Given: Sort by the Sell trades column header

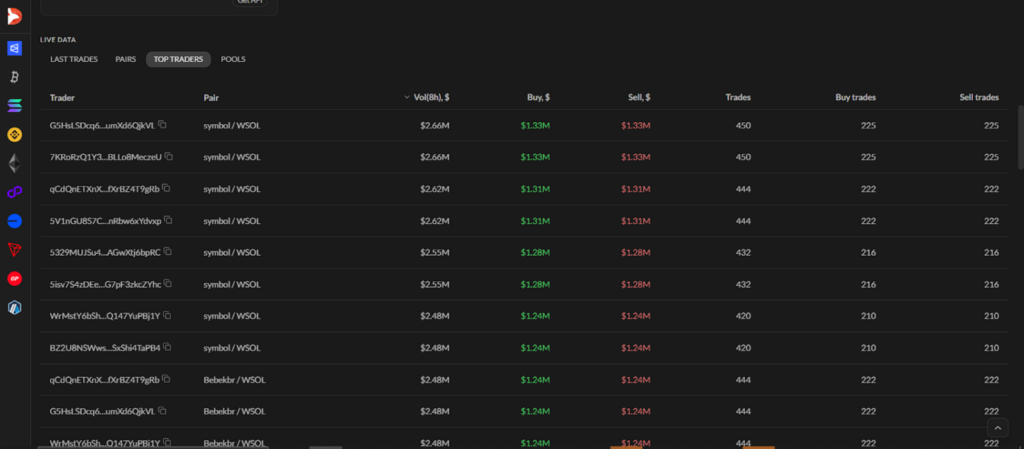Looking at the screenshot, I should (x=979, y=97).
